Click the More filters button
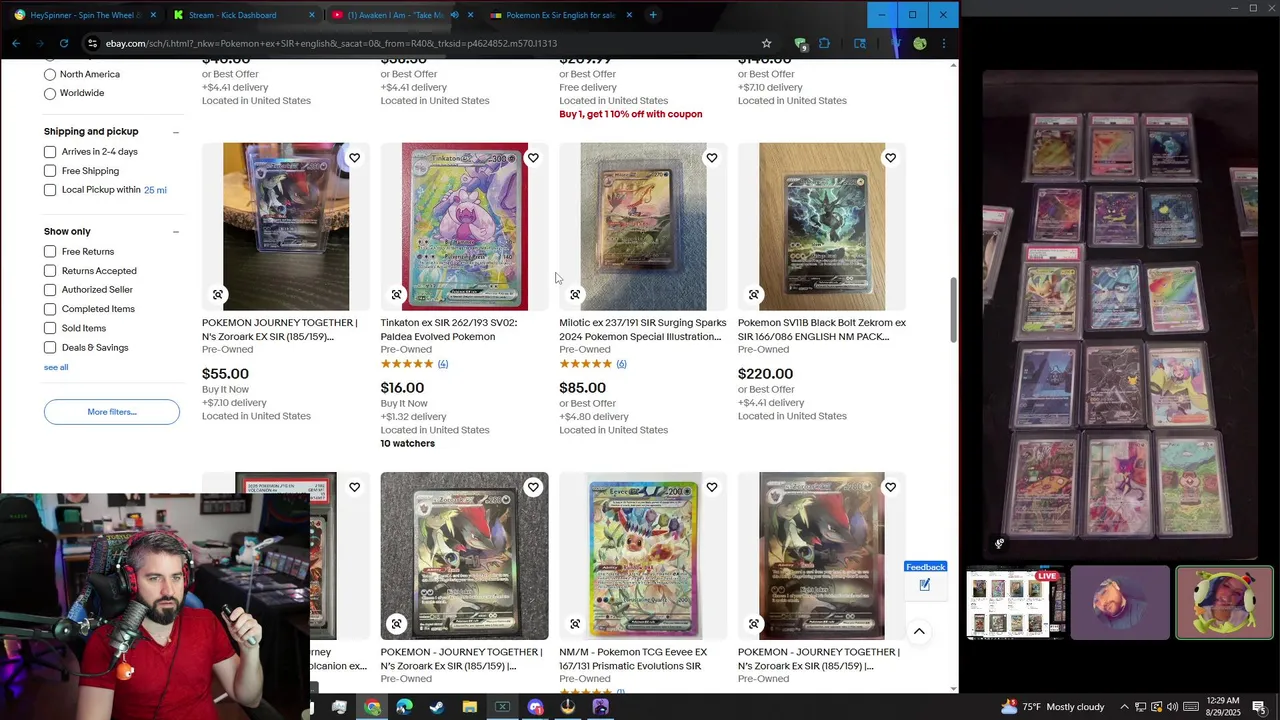 [112, 412]
